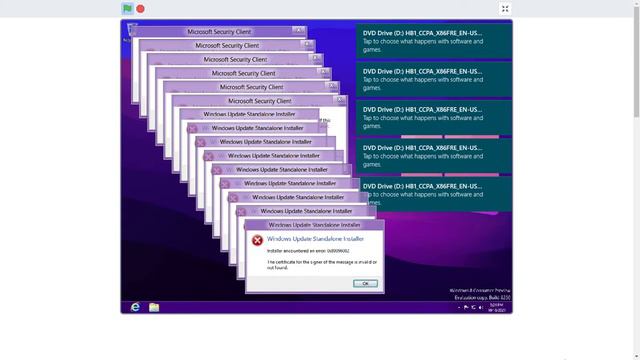Tap the second DVD Drive (D:) notification from top

tap(434, 80)
